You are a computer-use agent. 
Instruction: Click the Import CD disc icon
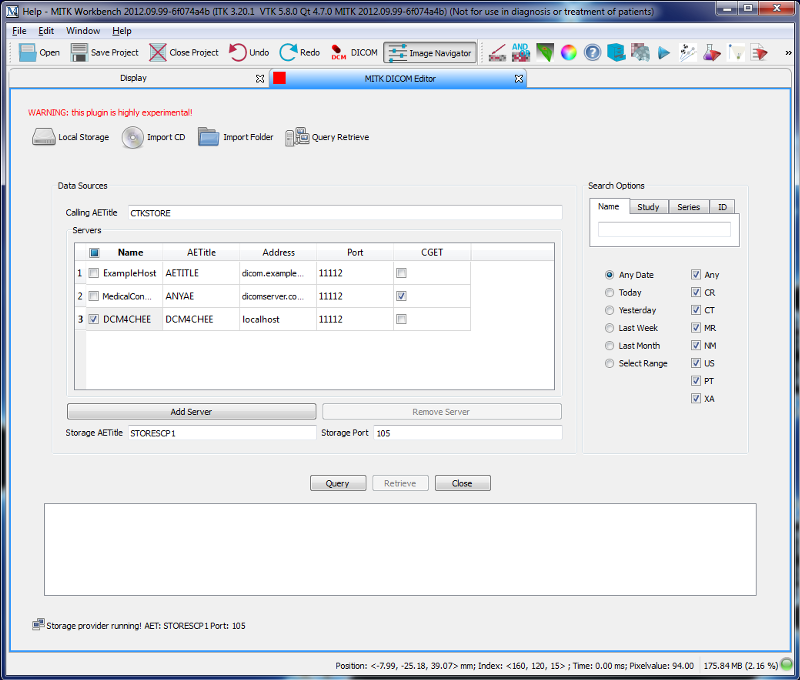coord(133,137)
